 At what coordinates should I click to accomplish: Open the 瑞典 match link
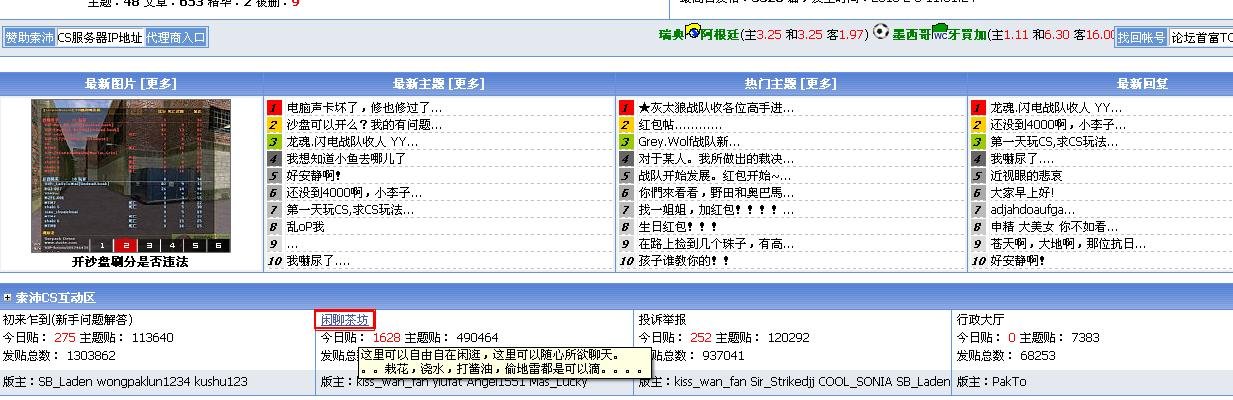click(x=671, y=35)
